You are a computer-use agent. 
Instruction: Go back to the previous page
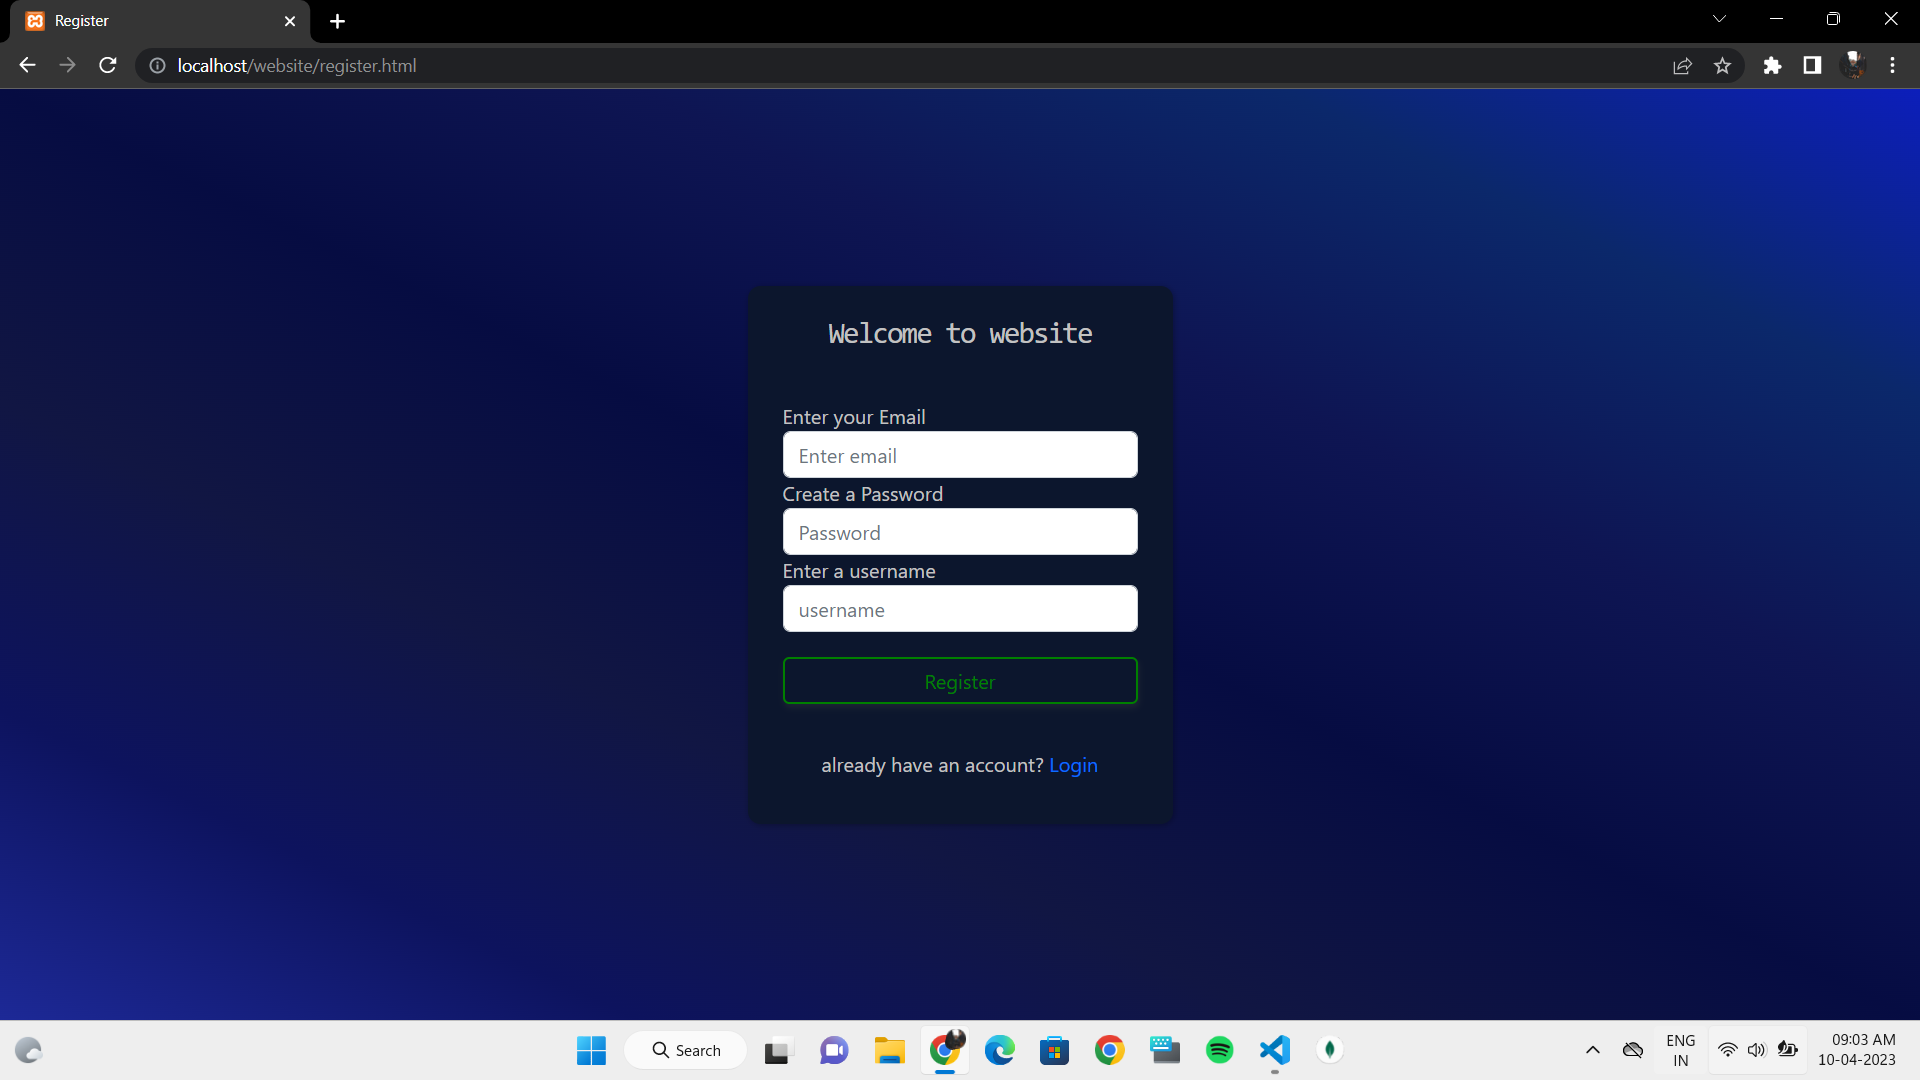pos(27,65)
